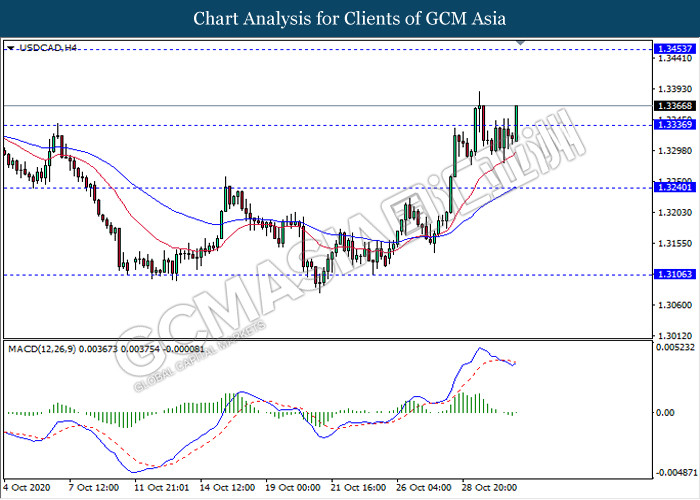Click the chart title banner text
Viewport: 700px width, 500px height.
point(349,18)
